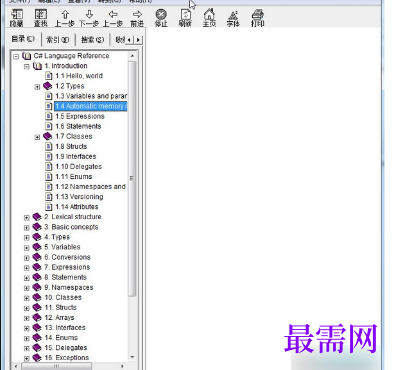Viewport: 396px width, 370px height.
Task: Click the 隐藏 (Hide) toolbar icon
Action: tap(17, 18)
